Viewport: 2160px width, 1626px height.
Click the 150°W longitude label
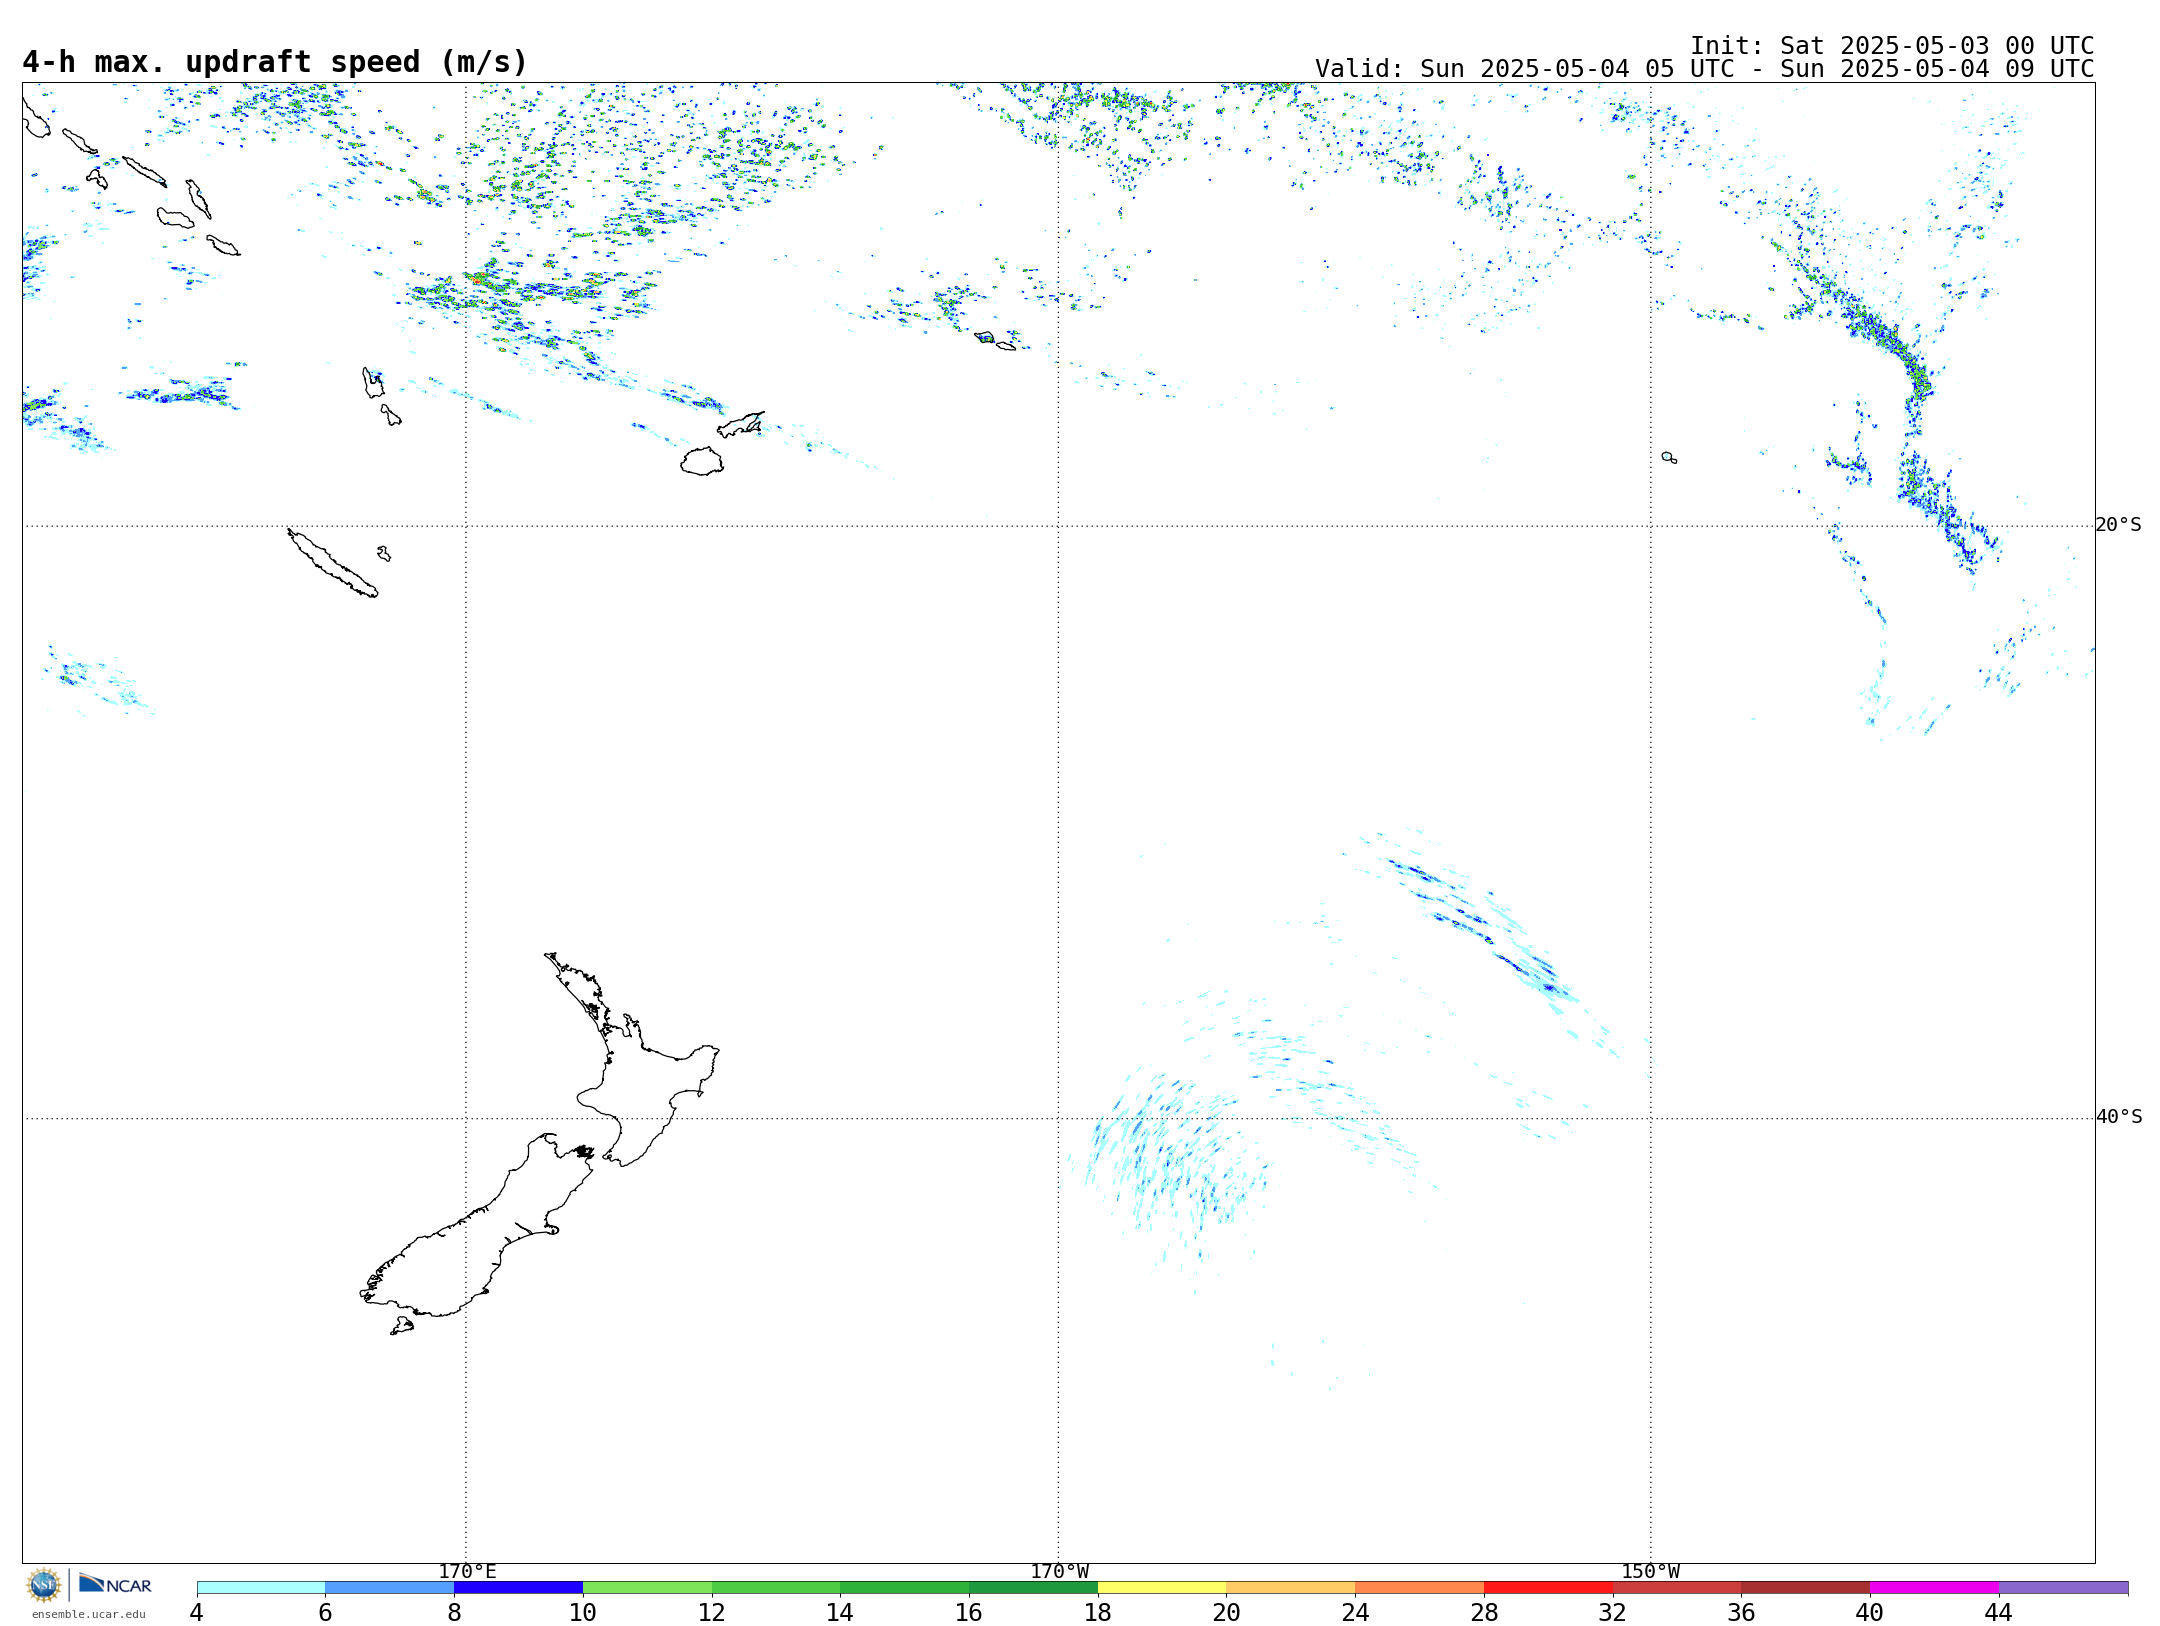(1650, 1572)
